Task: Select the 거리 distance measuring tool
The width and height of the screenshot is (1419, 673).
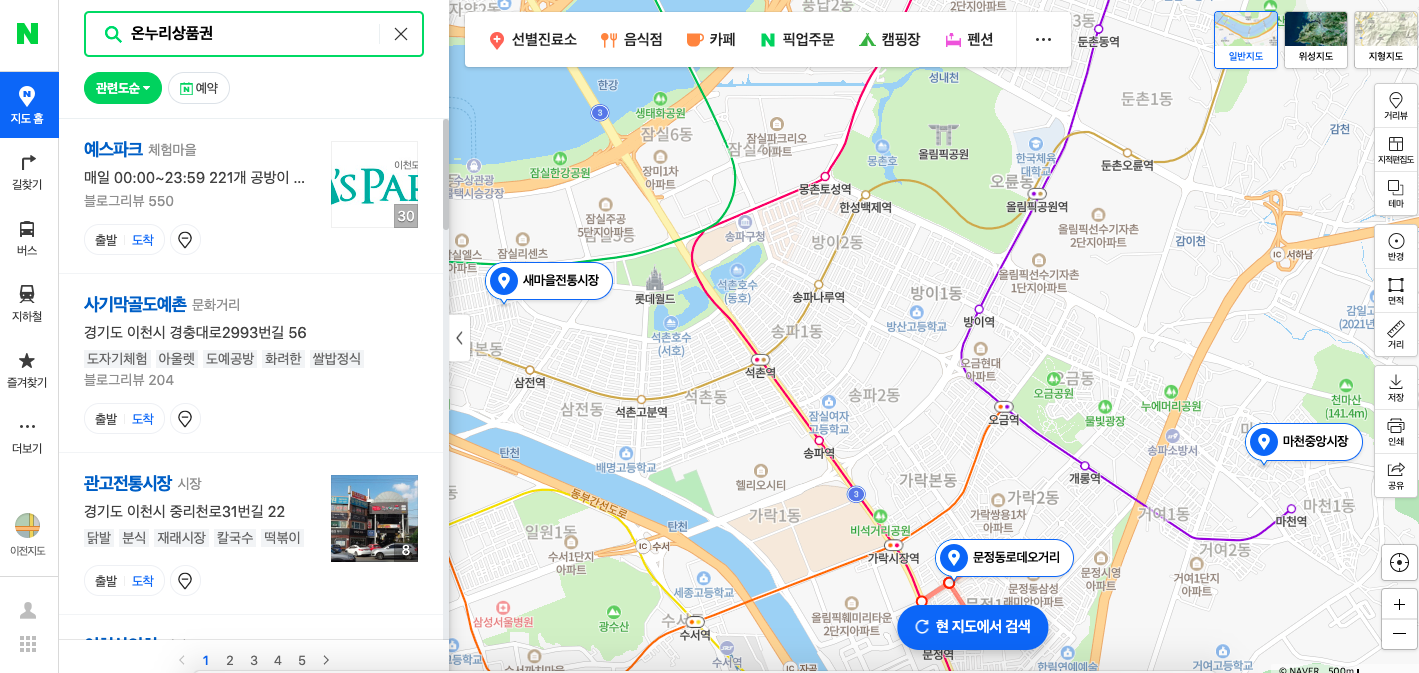Action: (x=1396, y=335)
